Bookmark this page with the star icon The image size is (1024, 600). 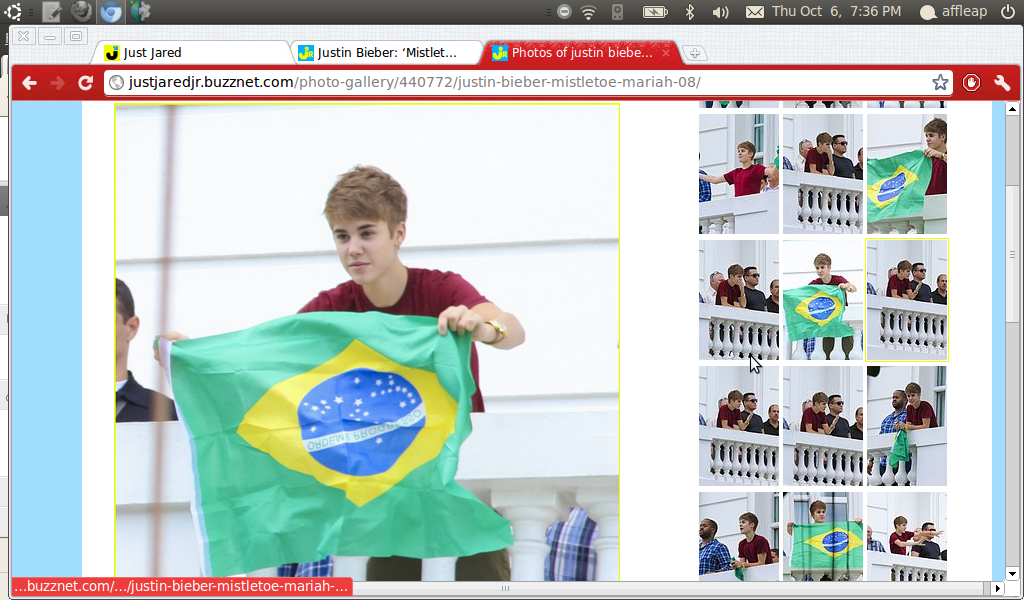coord(940,82)
